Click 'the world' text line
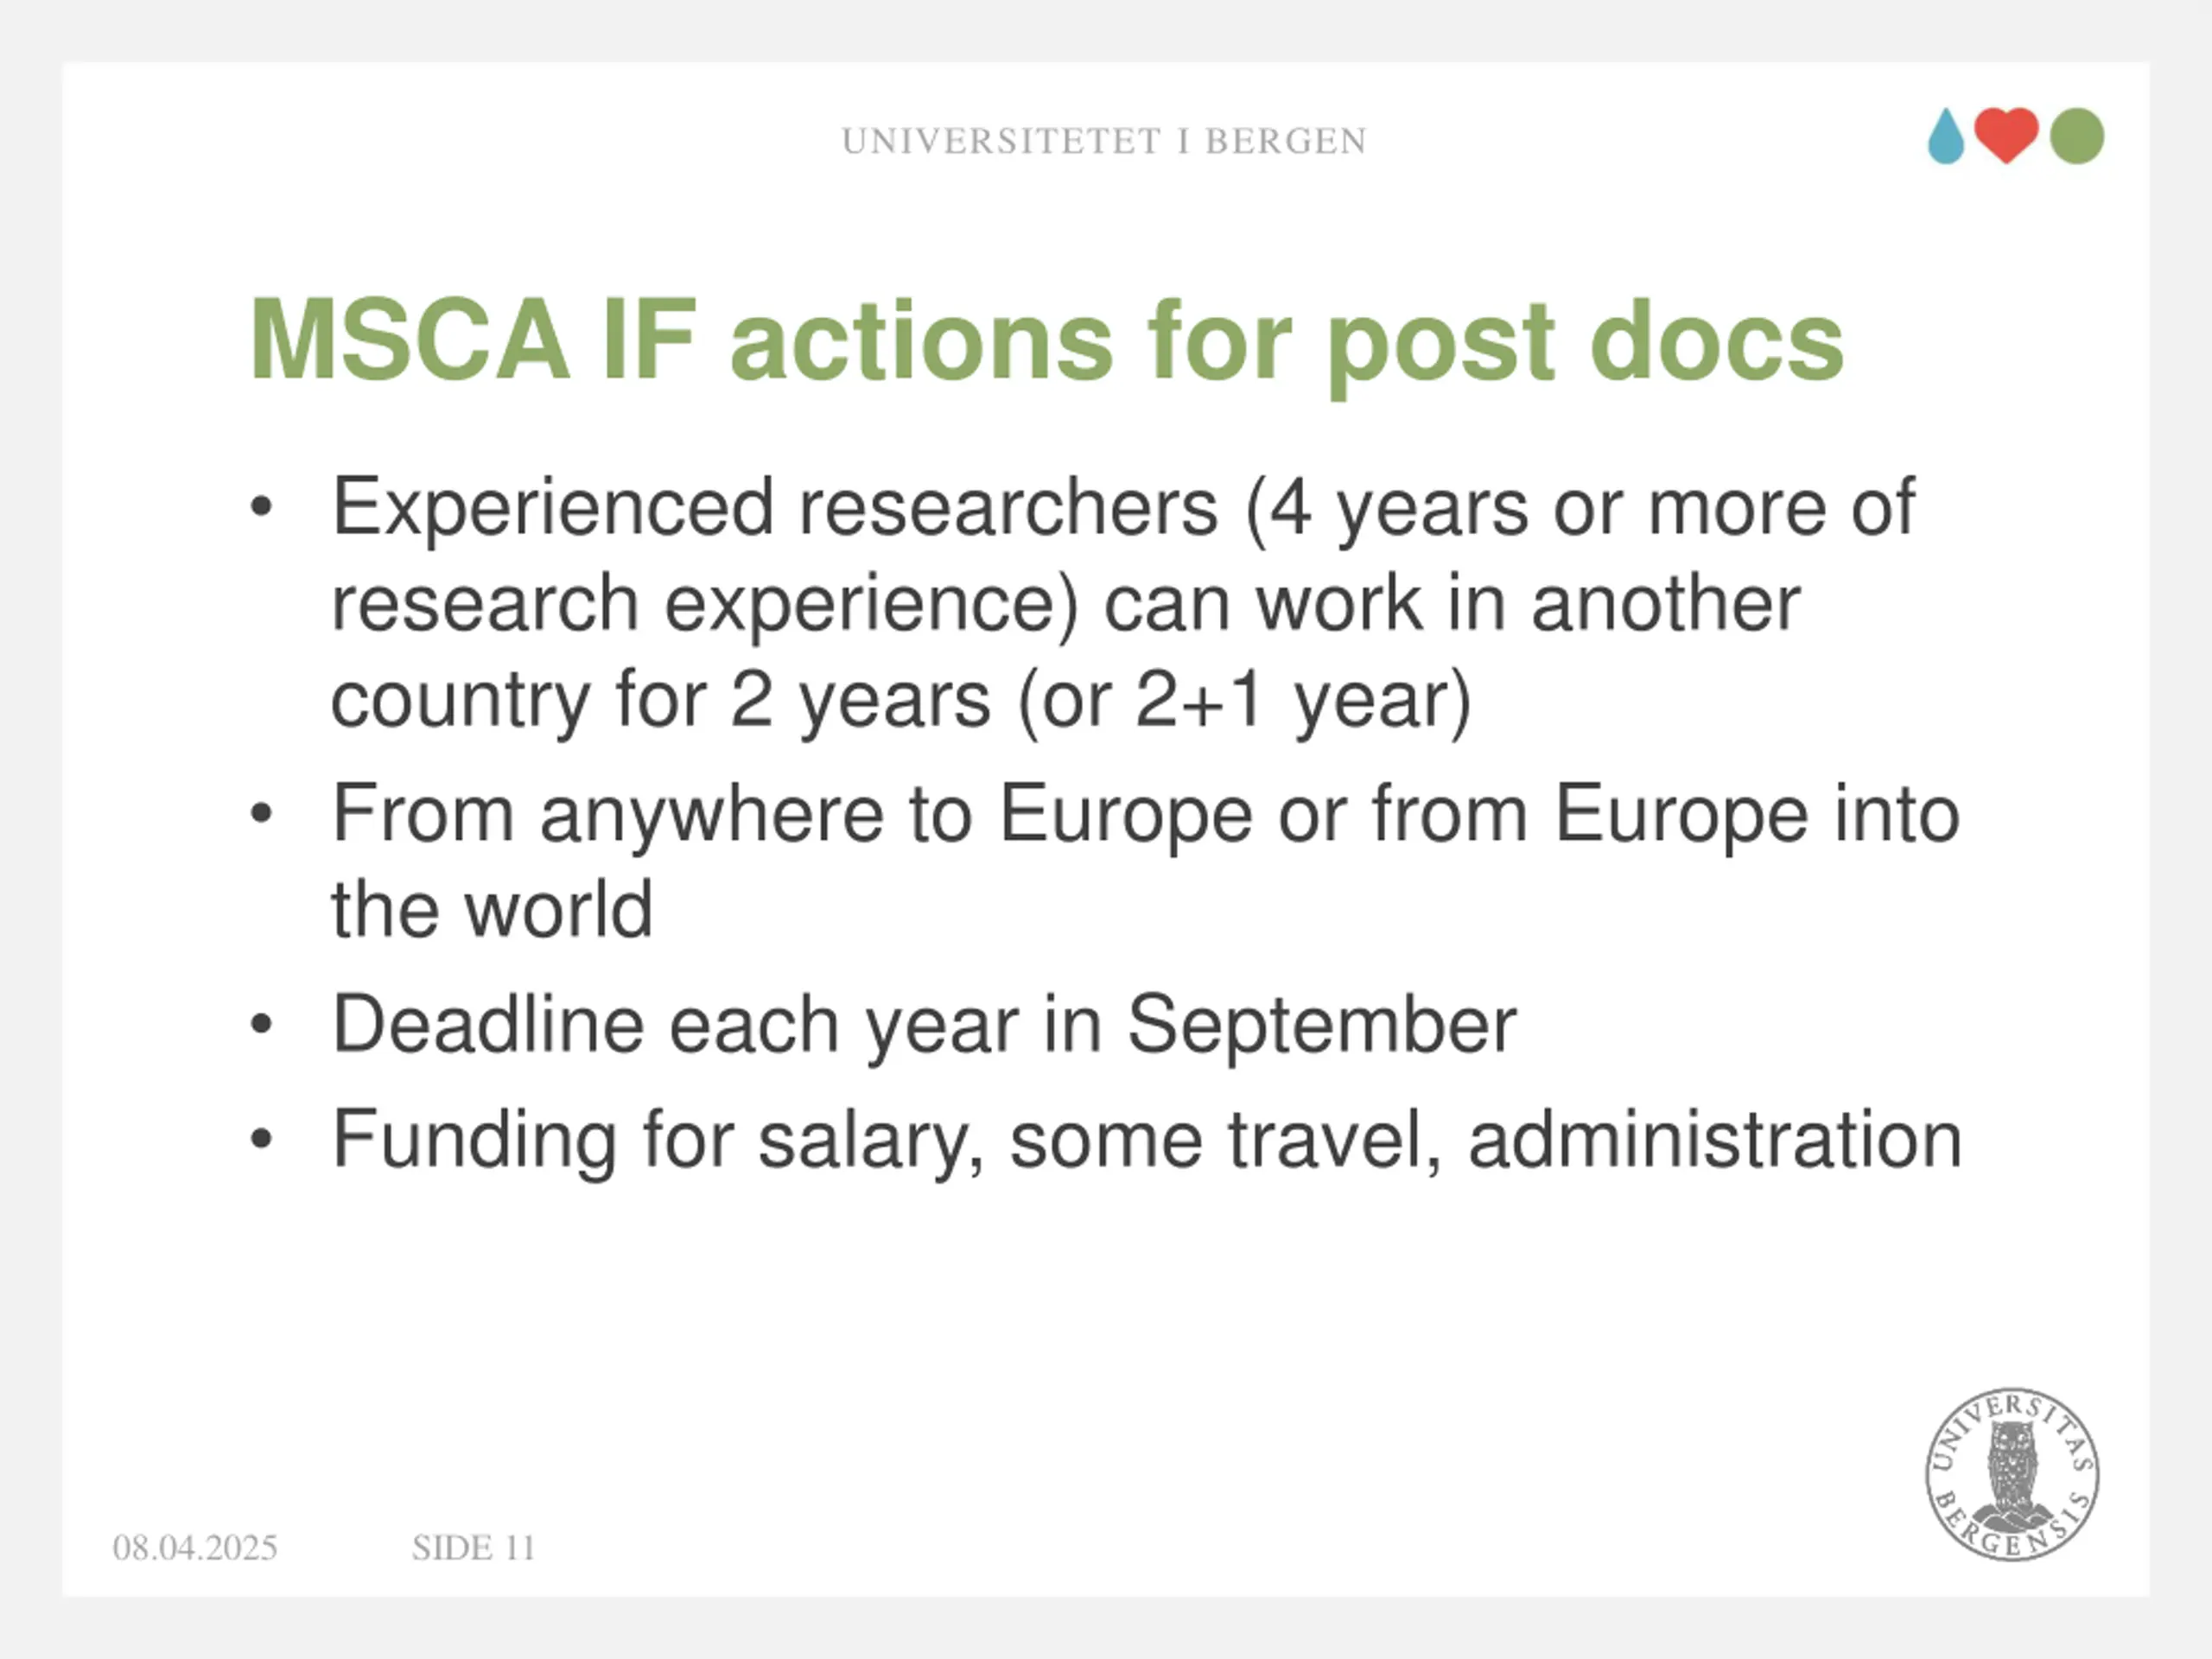Viewport: 2212px width, 1659px height. pos(492,910)
